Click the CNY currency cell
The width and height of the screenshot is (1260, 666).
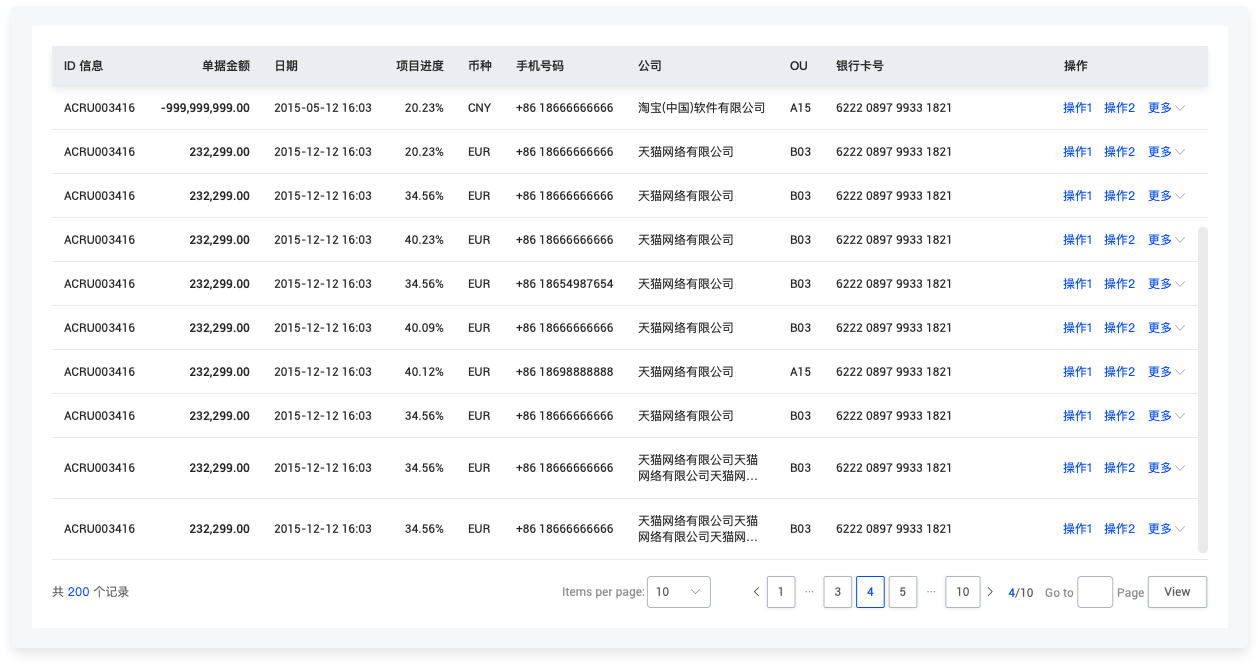coord(480,108)
